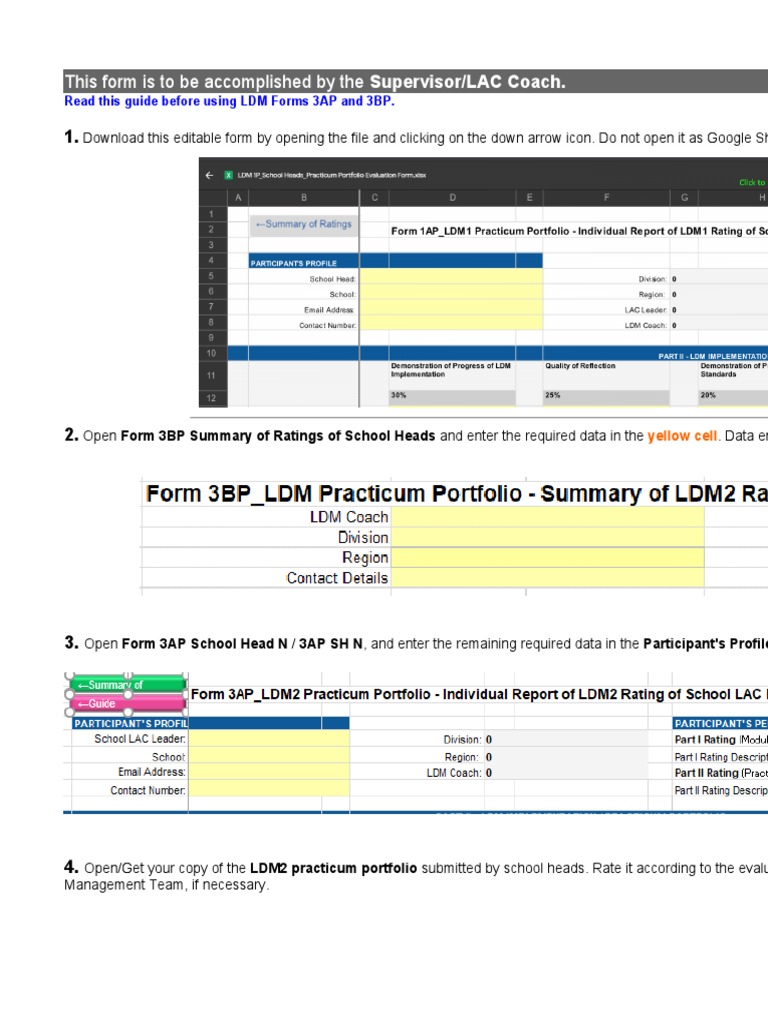Screen dimensions: 768x1024
Task: Click the back arrow in the embedded file viewer
Action: (209, 175)
